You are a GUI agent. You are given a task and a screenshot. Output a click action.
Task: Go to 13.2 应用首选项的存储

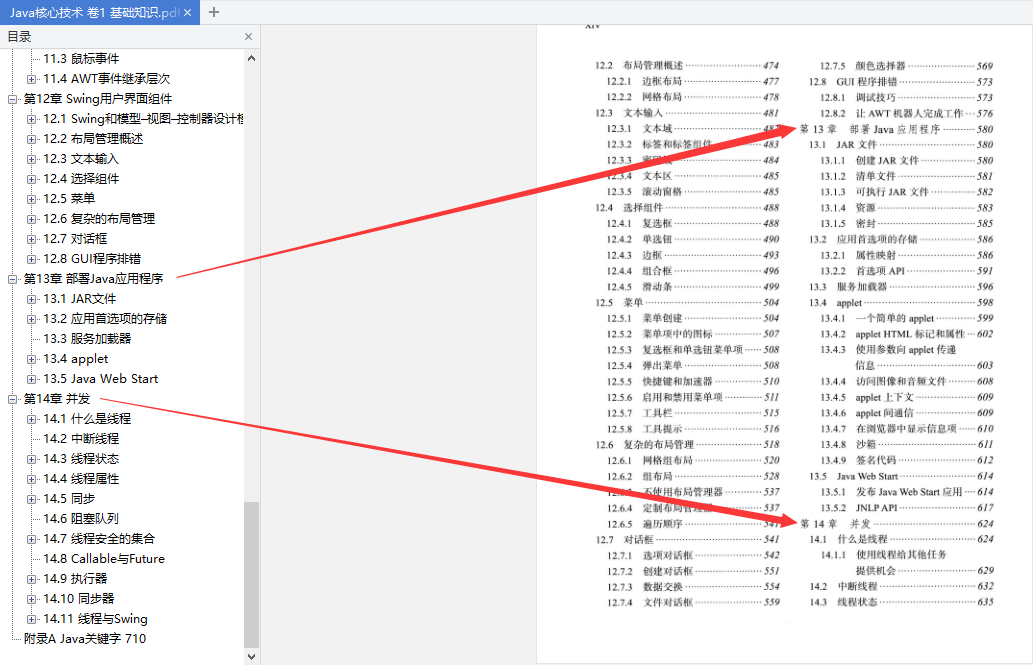pyautogui.click(x=105, y=318)
